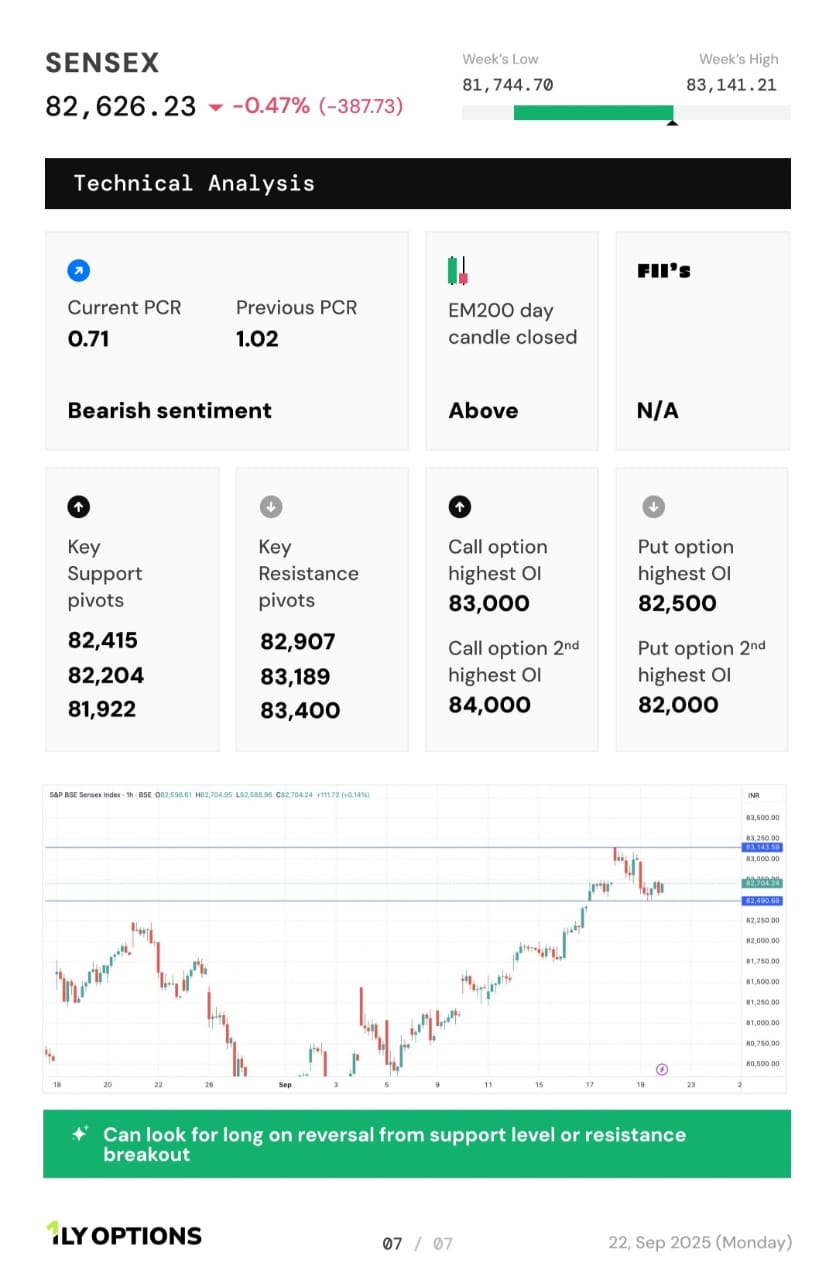The width and height of the screenshot is (836, 1280).
Task: Click the up-arrow icon above Key Support pivots
Action: (x=79, y=507)
